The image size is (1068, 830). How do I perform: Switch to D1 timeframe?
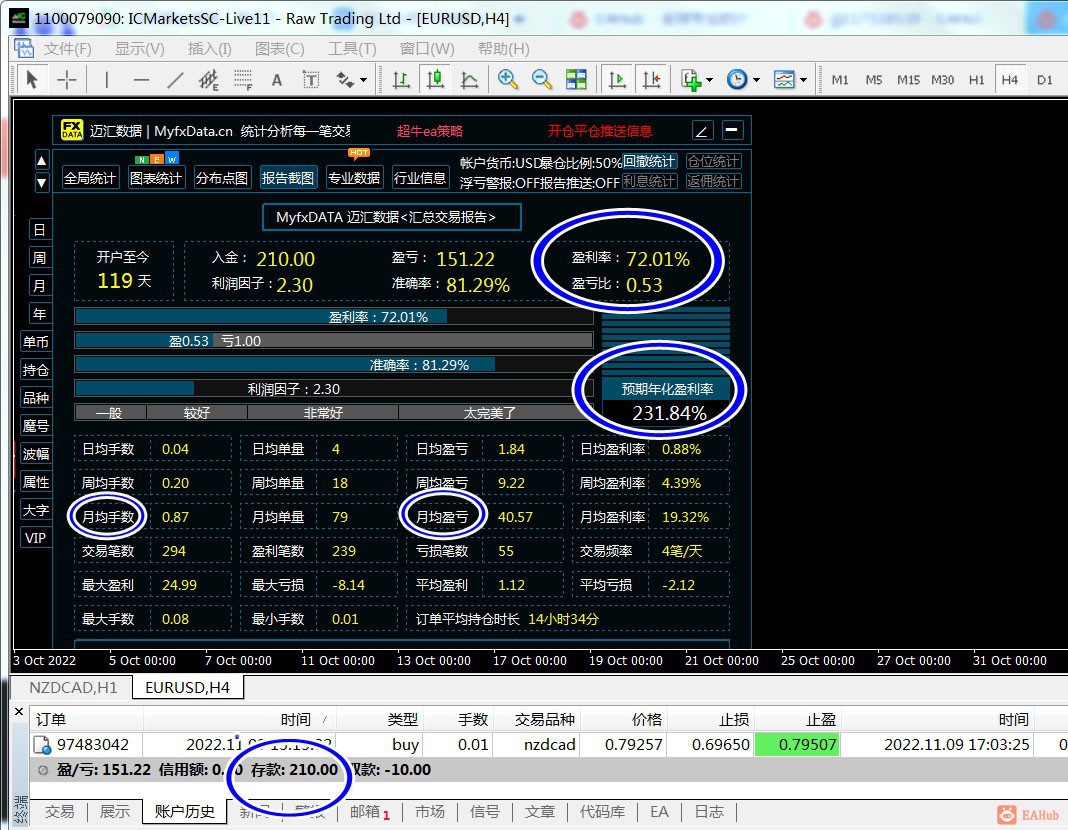1044,80
